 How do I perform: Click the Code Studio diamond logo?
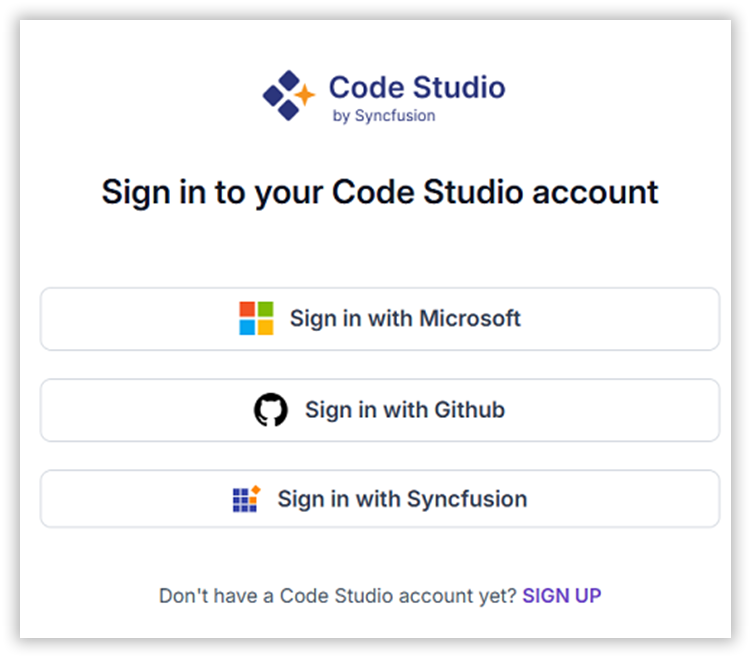click(289, 95)
